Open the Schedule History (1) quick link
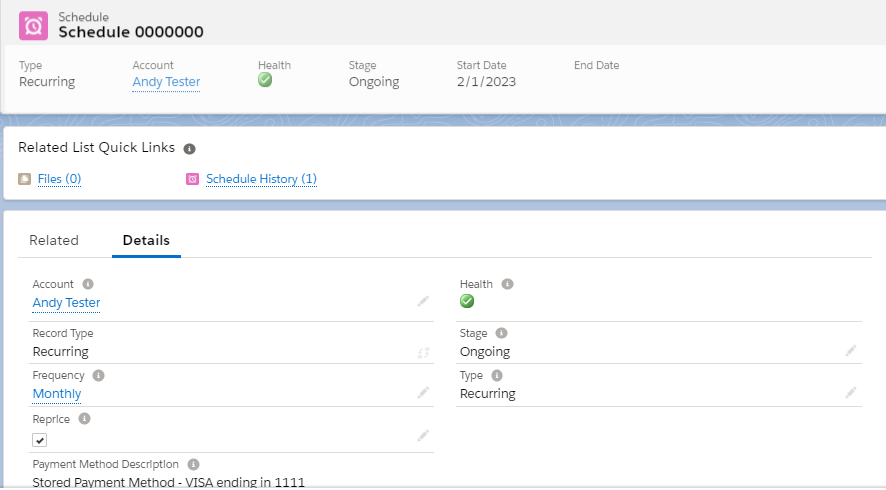 point(261,179)
